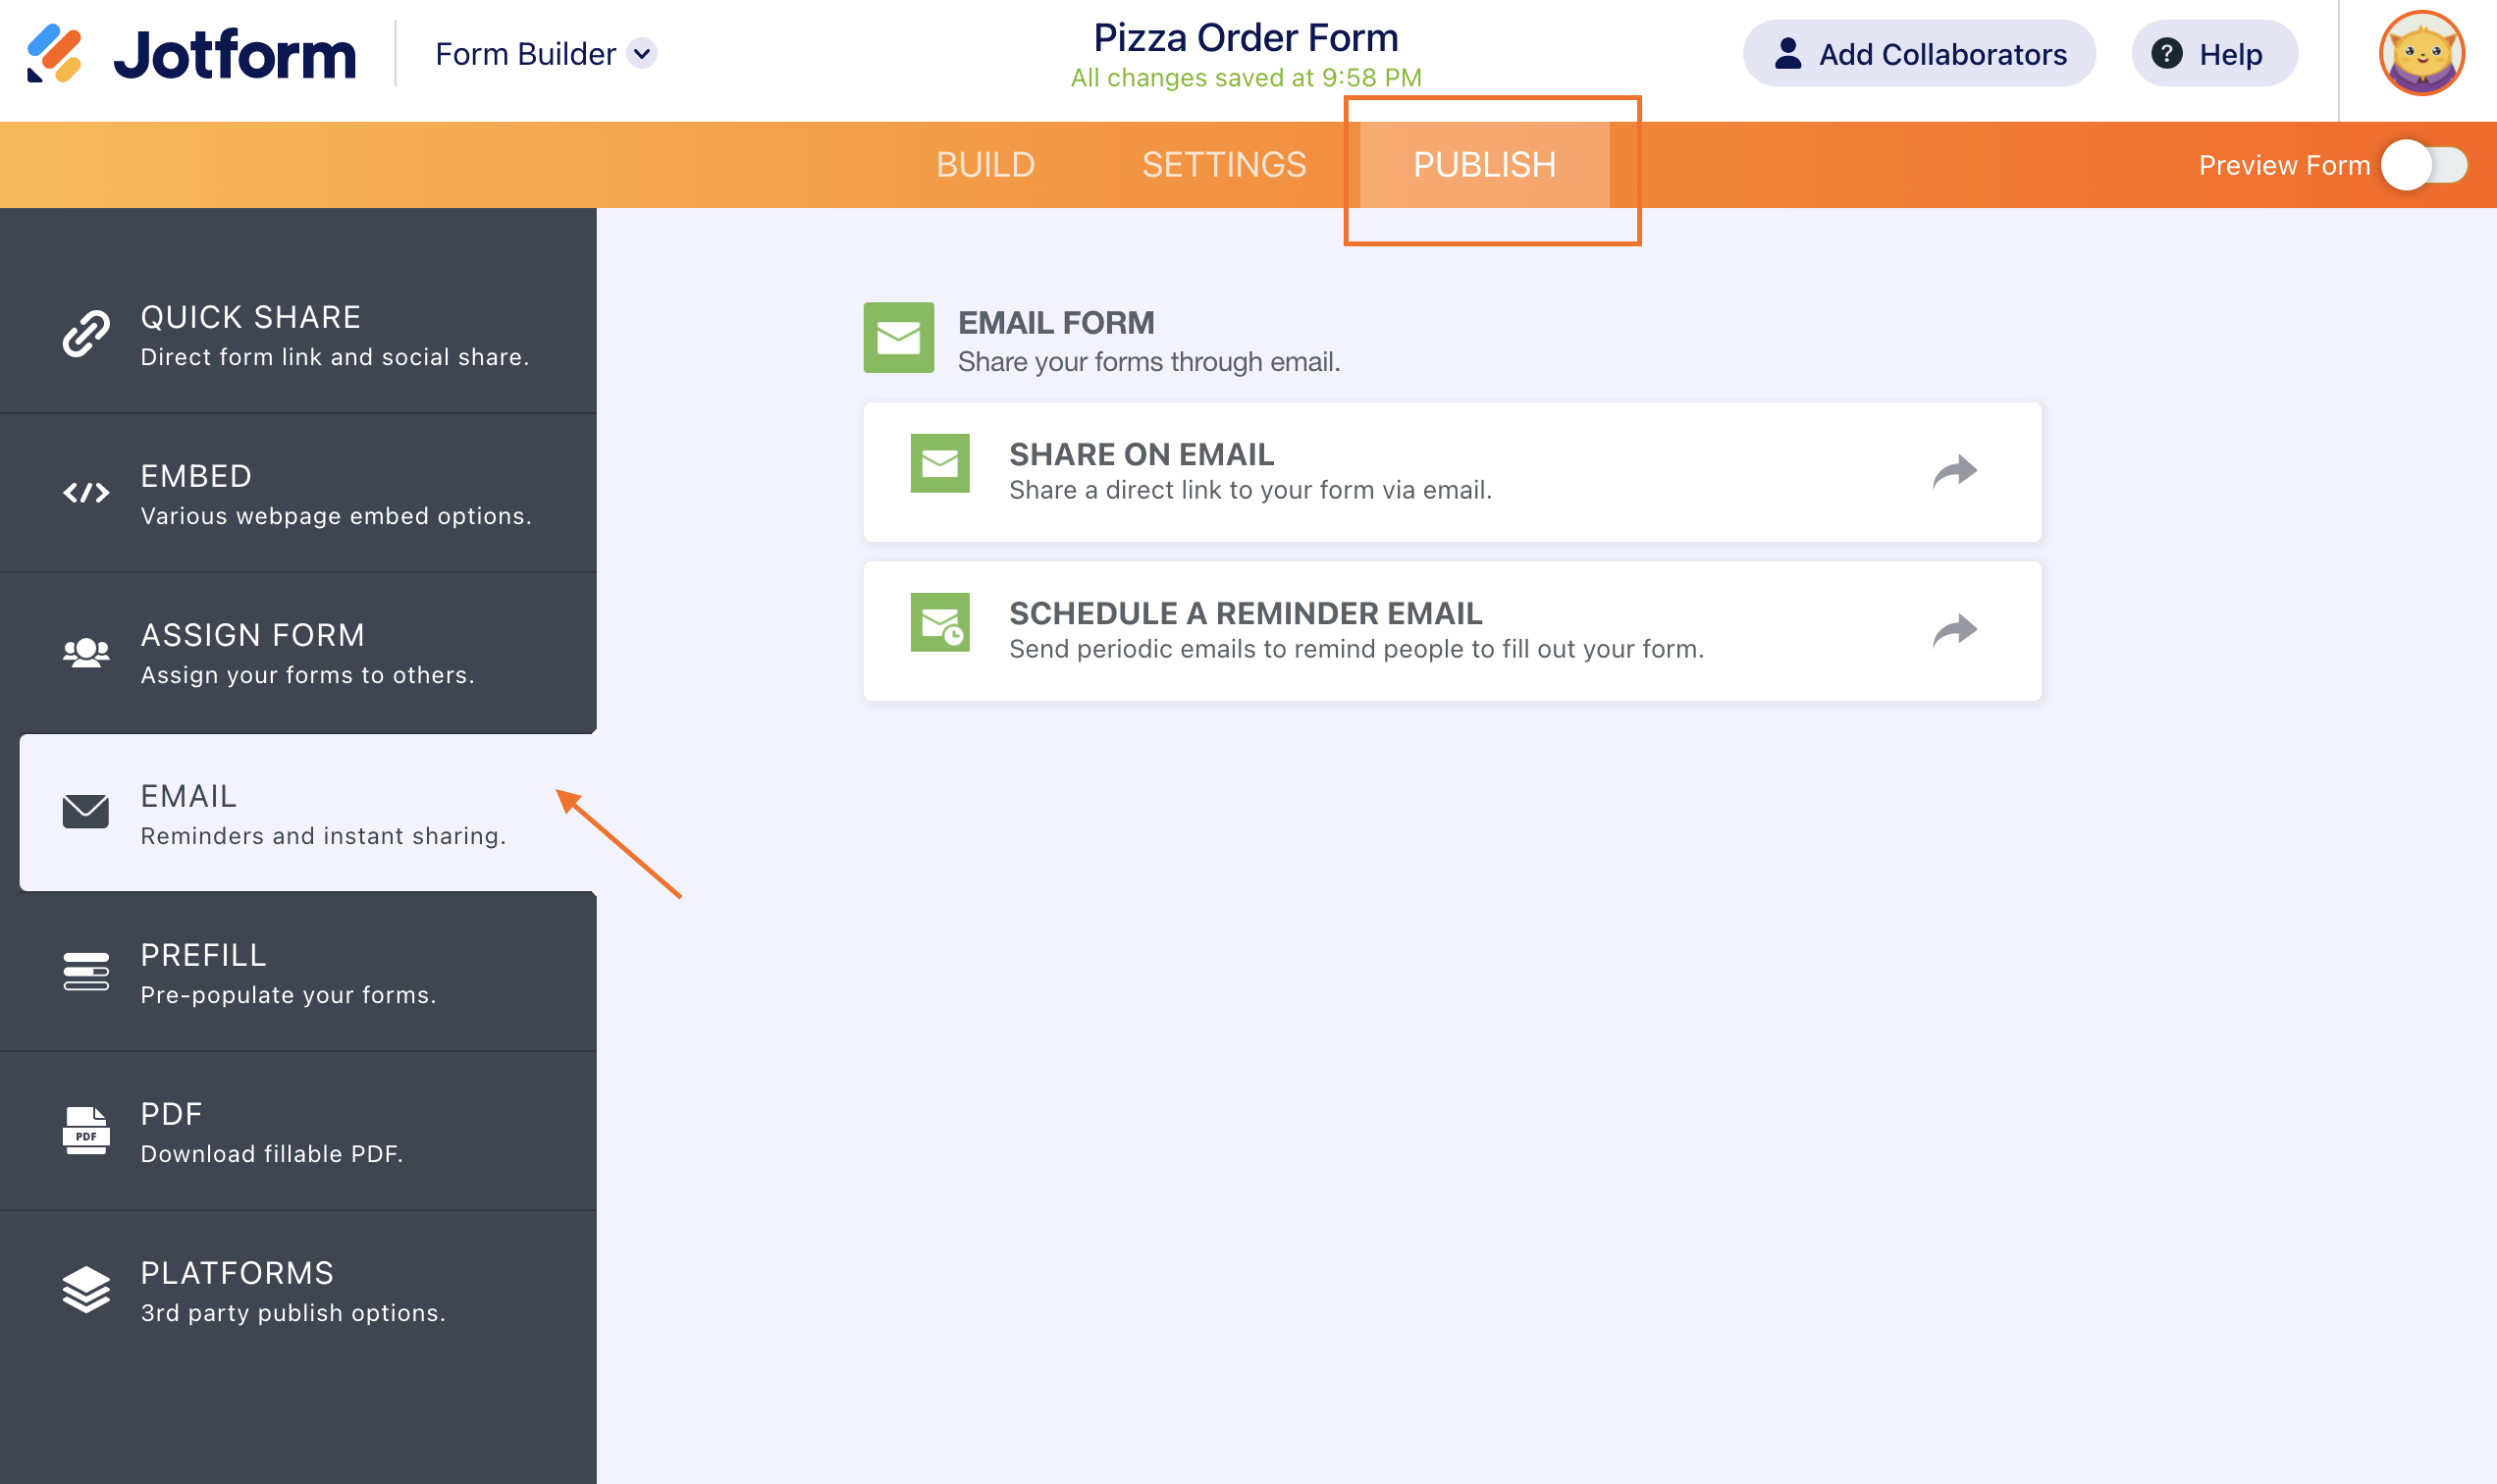Click the Share on Email arrow

(x=1954, y=471)
